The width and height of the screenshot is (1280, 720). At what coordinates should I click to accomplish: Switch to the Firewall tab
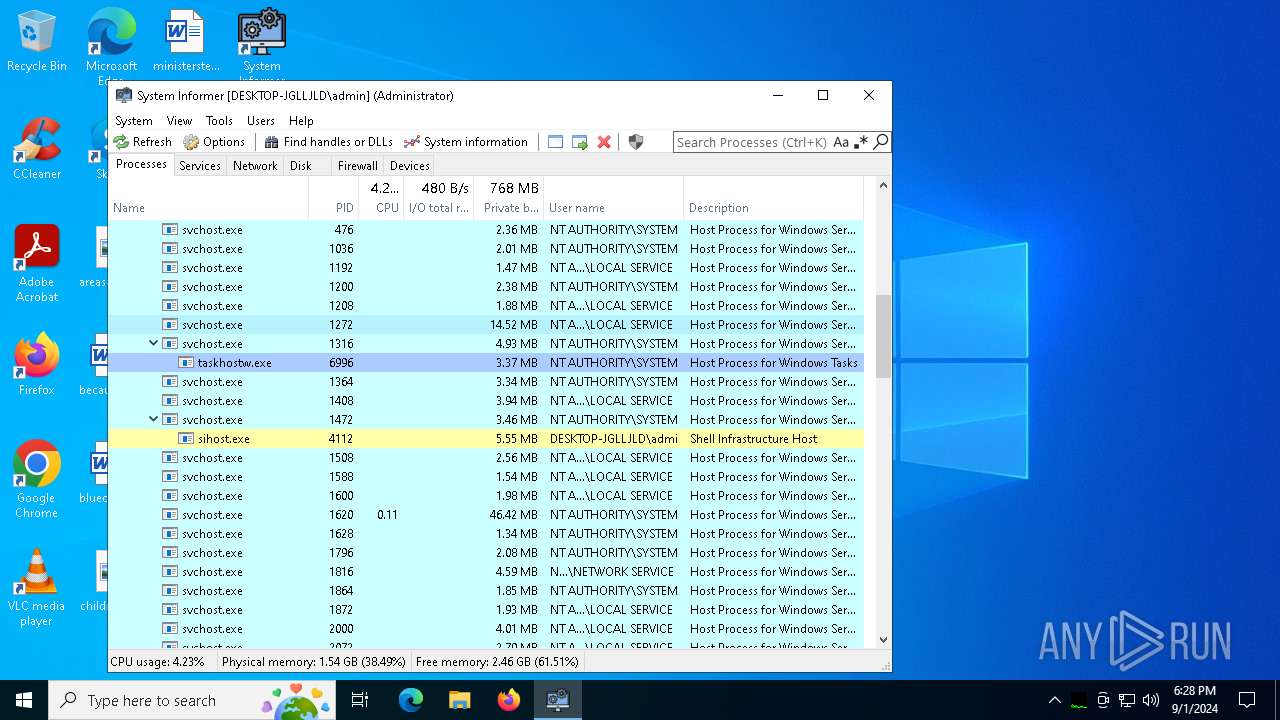357,166
